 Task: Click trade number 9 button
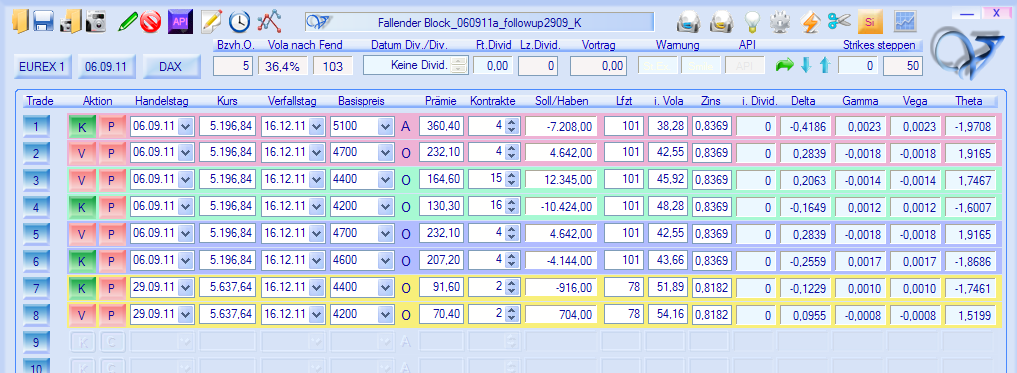coord(36,341)
